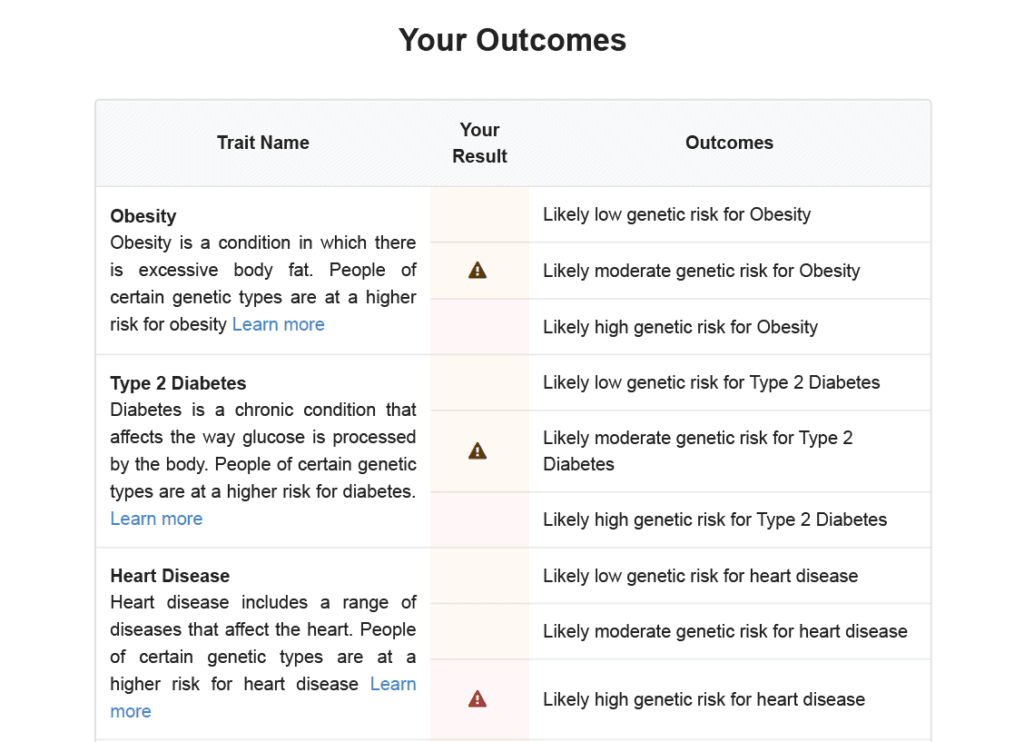The width and height of the screenshot is (1024, 742).
Task: Click 'Likely moderate genetic risk for Type 2 Diabetes'
Action: coord(698,451)
